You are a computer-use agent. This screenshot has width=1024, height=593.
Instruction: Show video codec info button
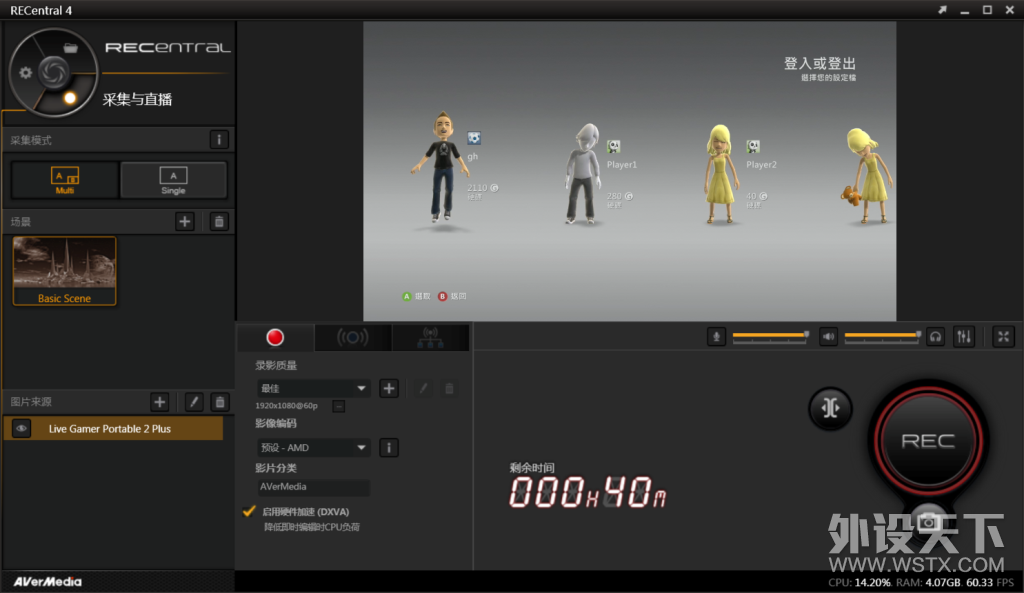389,447
